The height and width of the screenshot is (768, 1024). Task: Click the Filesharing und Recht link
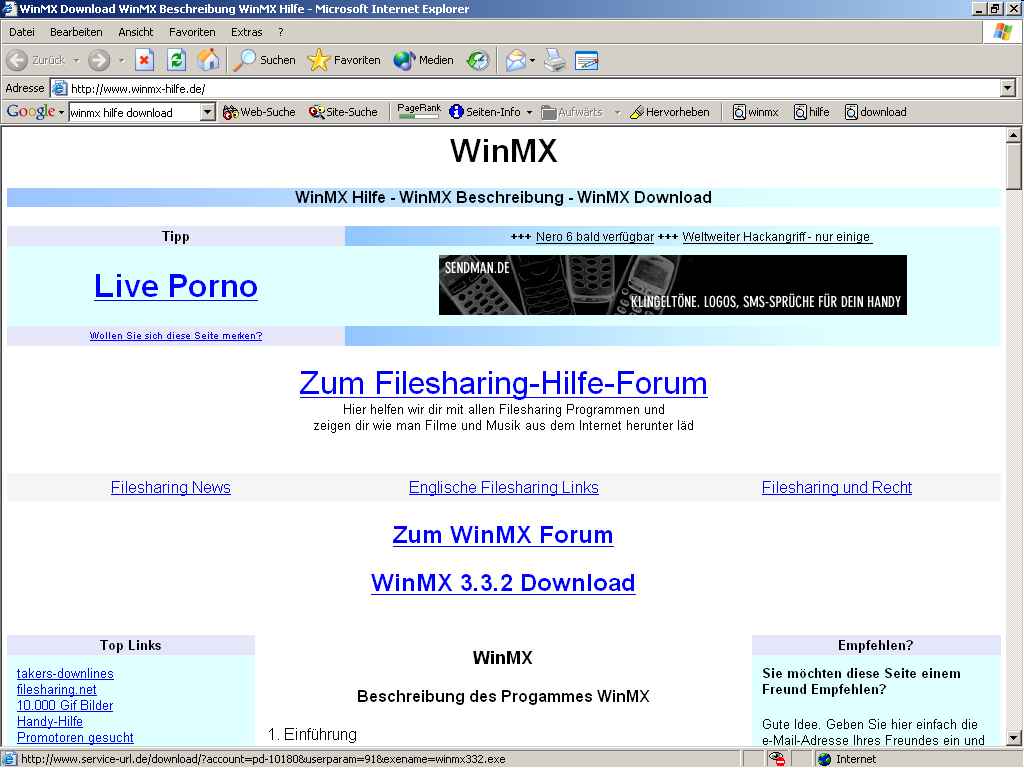pos(836,488)
